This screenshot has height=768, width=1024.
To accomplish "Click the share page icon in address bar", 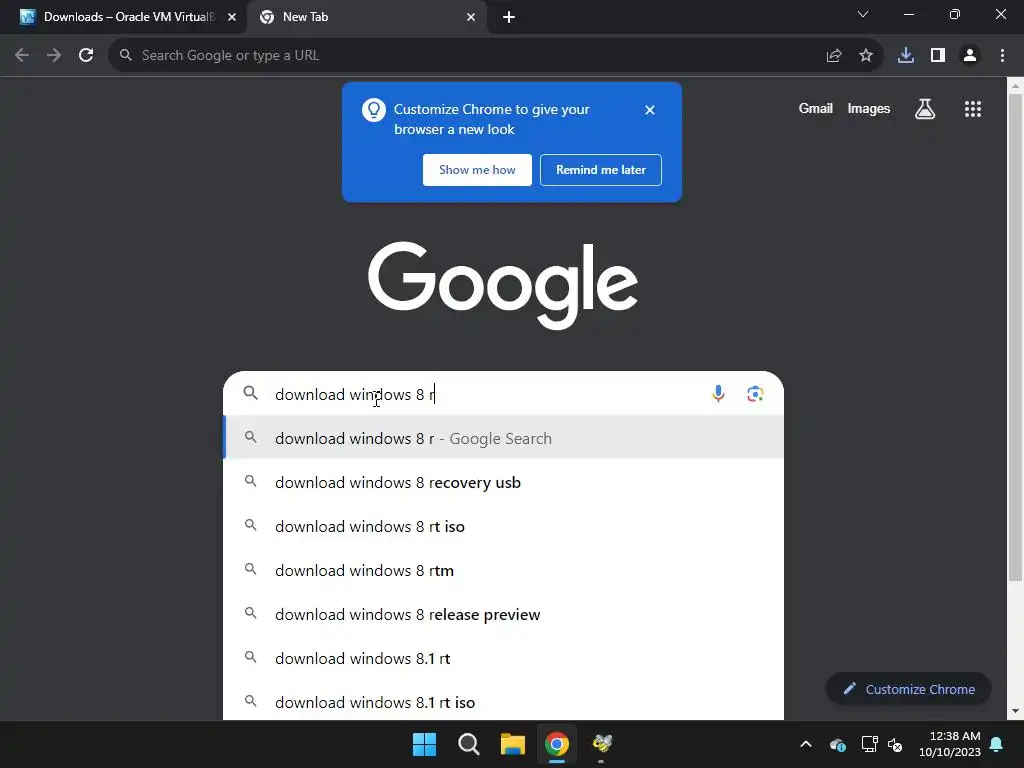I will click(x=834, y=56).
